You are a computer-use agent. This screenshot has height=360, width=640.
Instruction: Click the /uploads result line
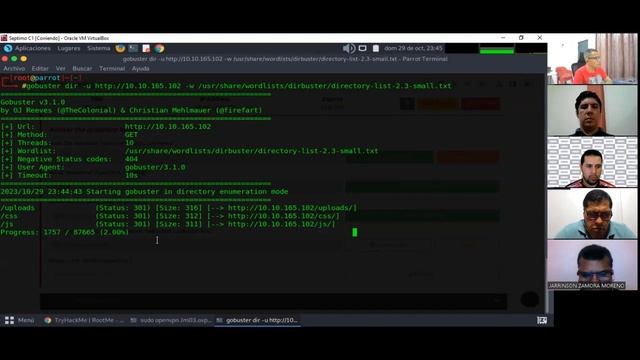[179, 208]
